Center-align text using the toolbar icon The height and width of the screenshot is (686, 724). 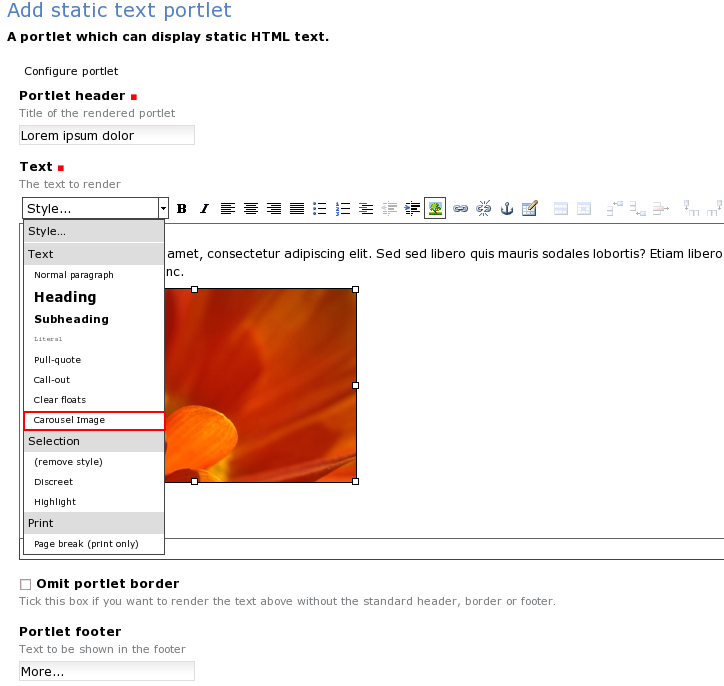pos(251,209)
